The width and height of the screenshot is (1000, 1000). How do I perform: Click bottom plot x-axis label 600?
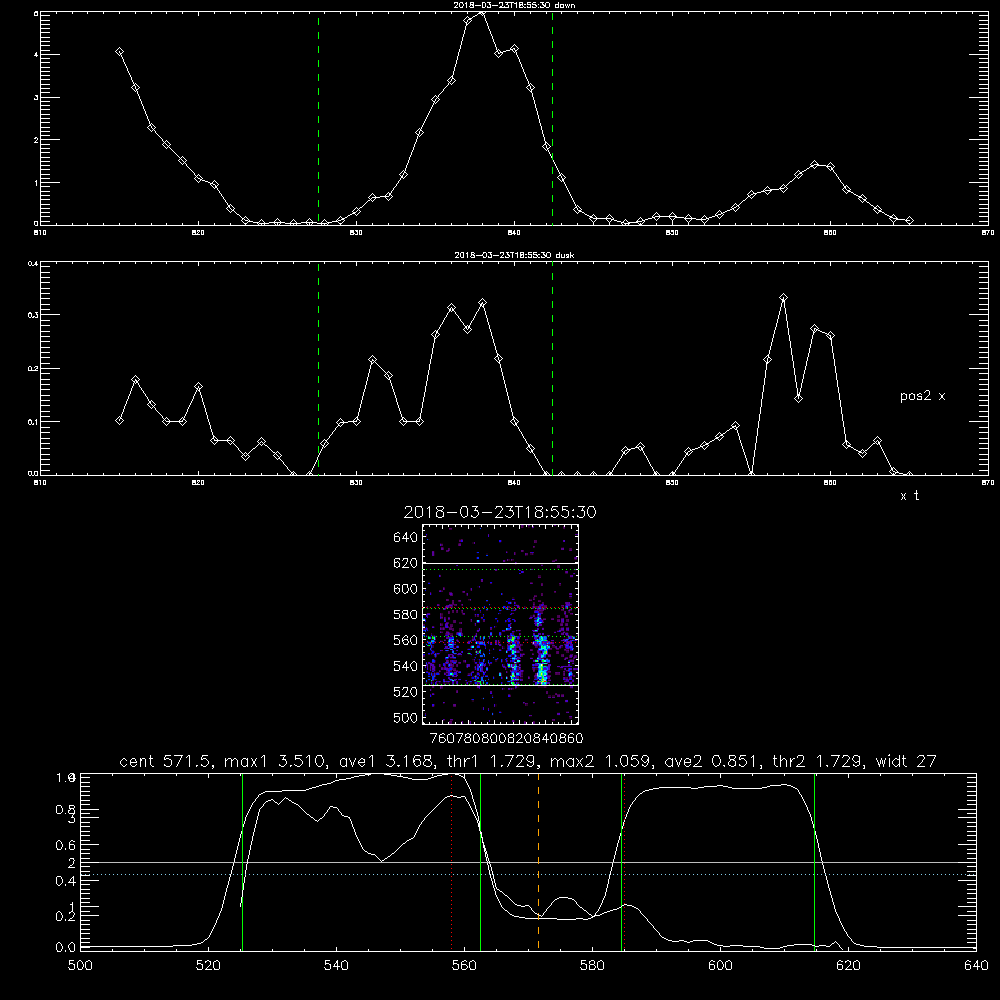(x=721, y=966)
